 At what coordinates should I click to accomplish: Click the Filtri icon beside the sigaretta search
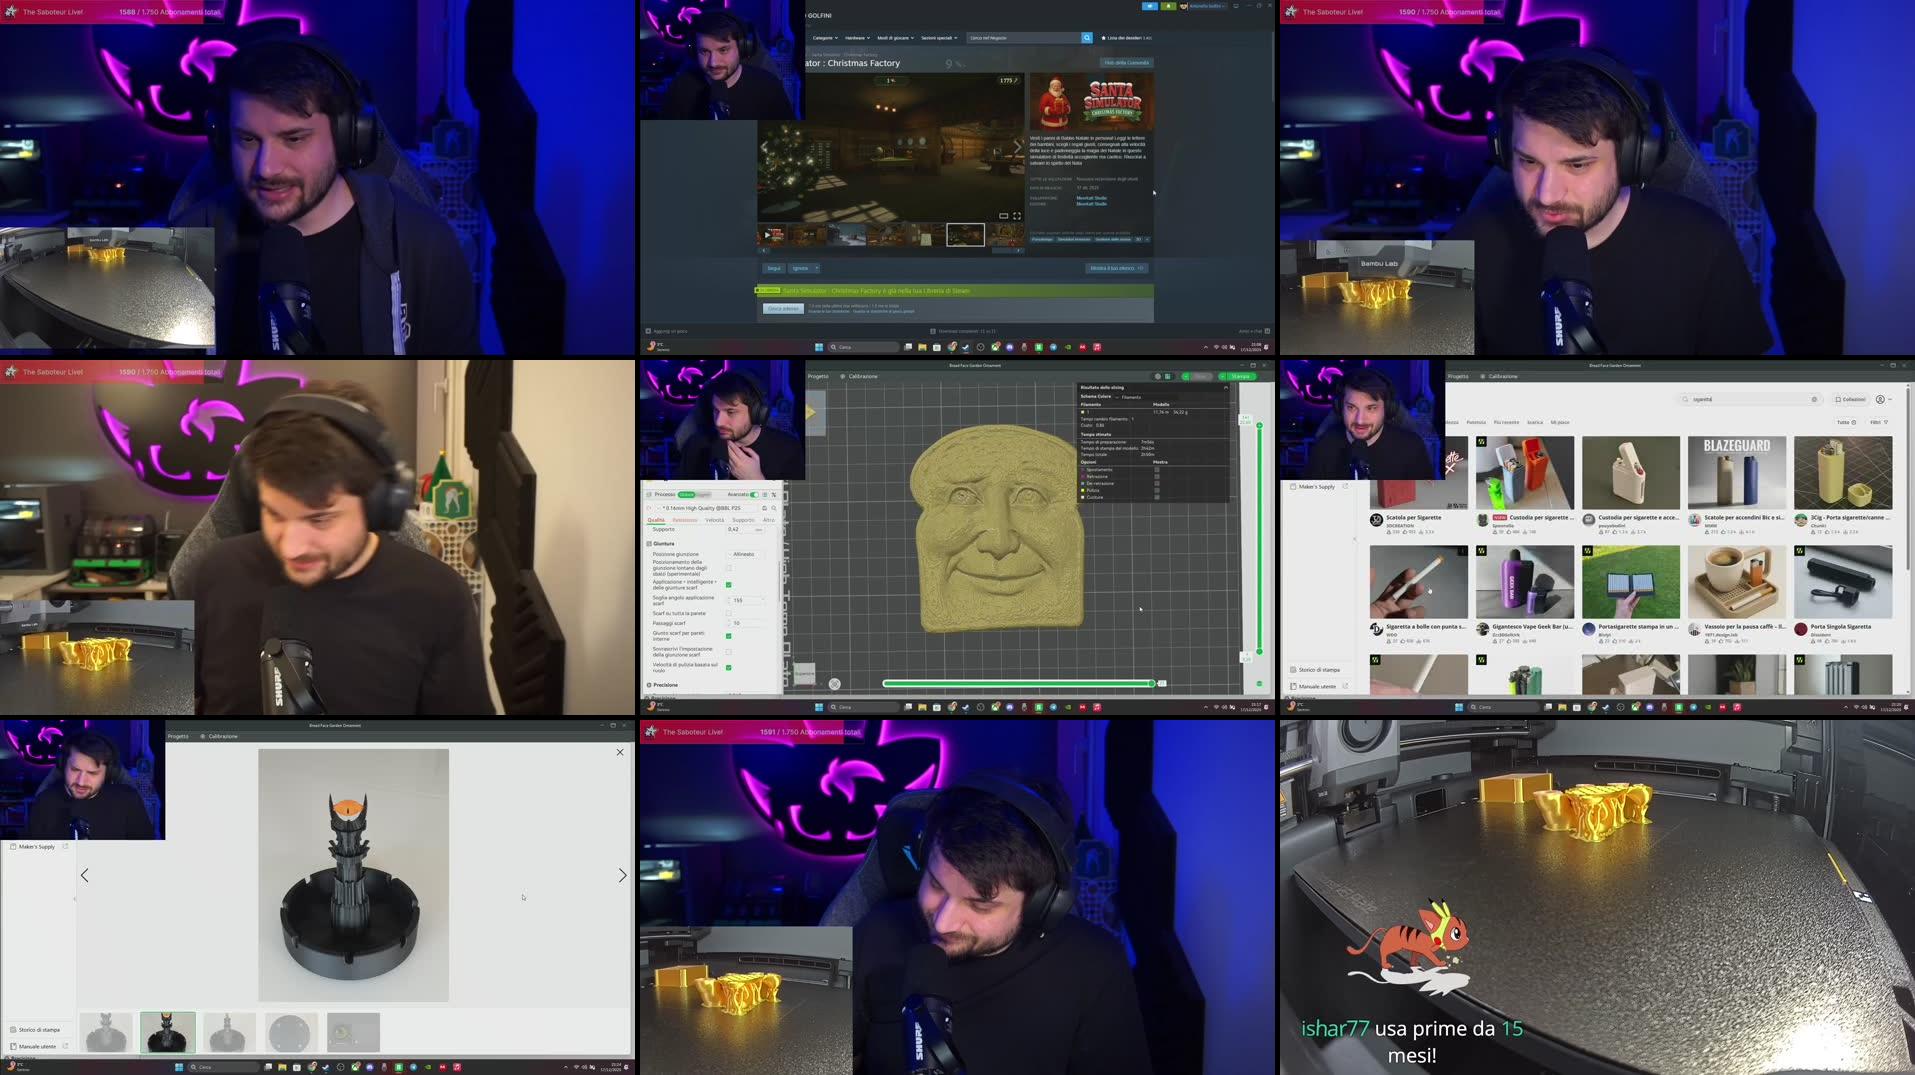pos(1886,422)
